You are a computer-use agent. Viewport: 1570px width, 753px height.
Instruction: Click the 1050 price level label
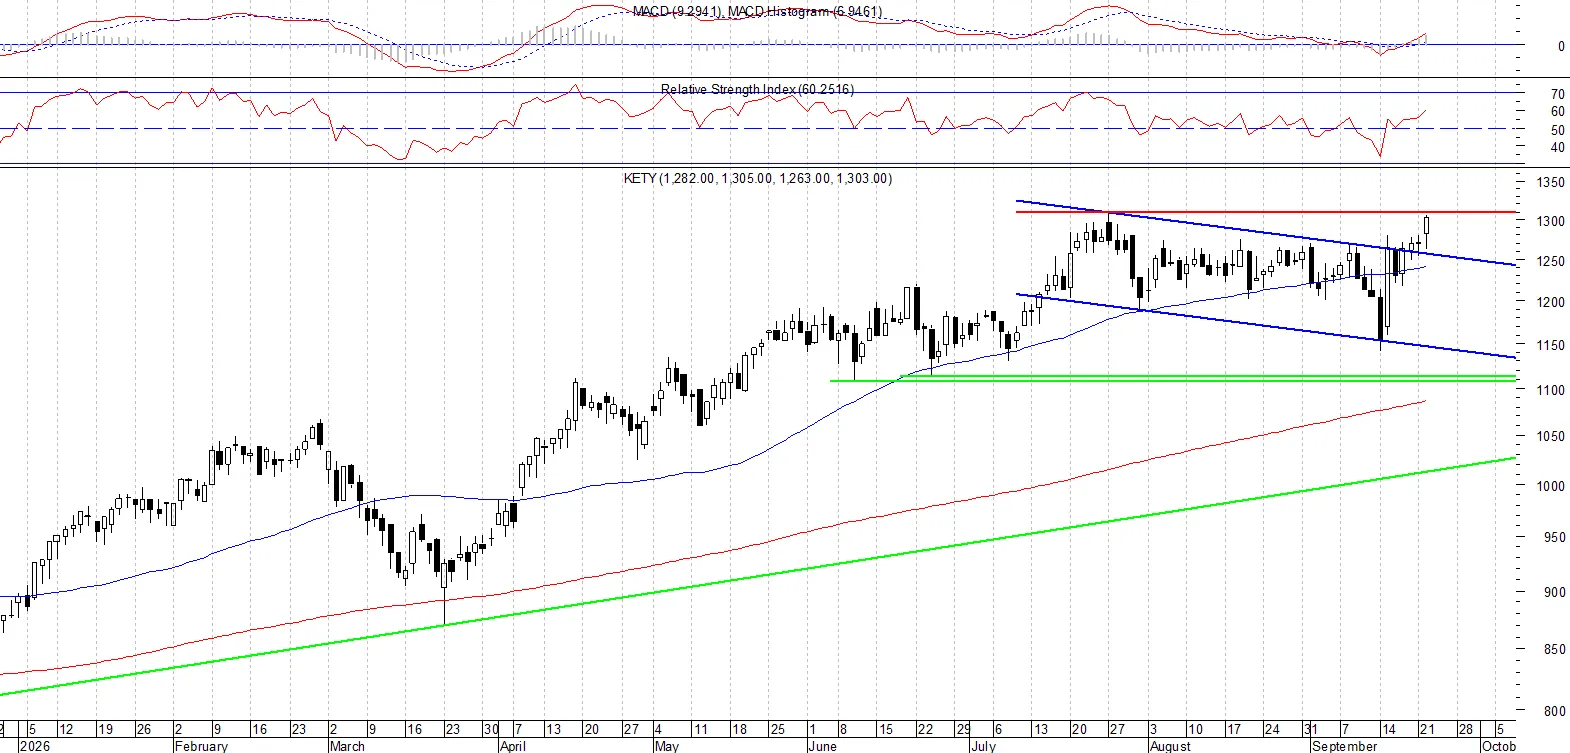click(x=1551, y=437)
